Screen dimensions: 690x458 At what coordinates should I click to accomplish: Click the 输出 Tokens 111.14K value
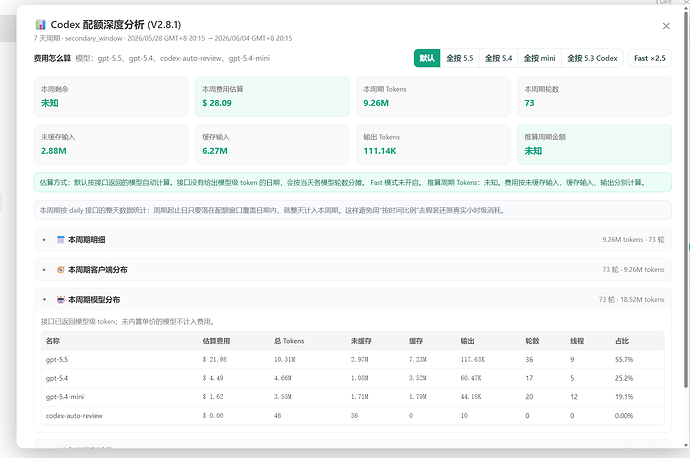(380, 151)
